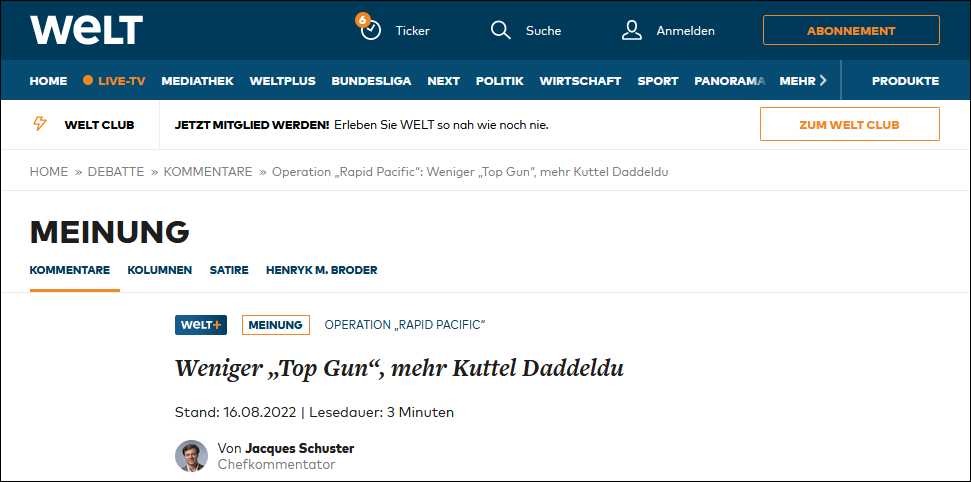Select the HENRYK M. BRODER tab
This screenshot has height=482, width=971.
[x=321, y=270]
